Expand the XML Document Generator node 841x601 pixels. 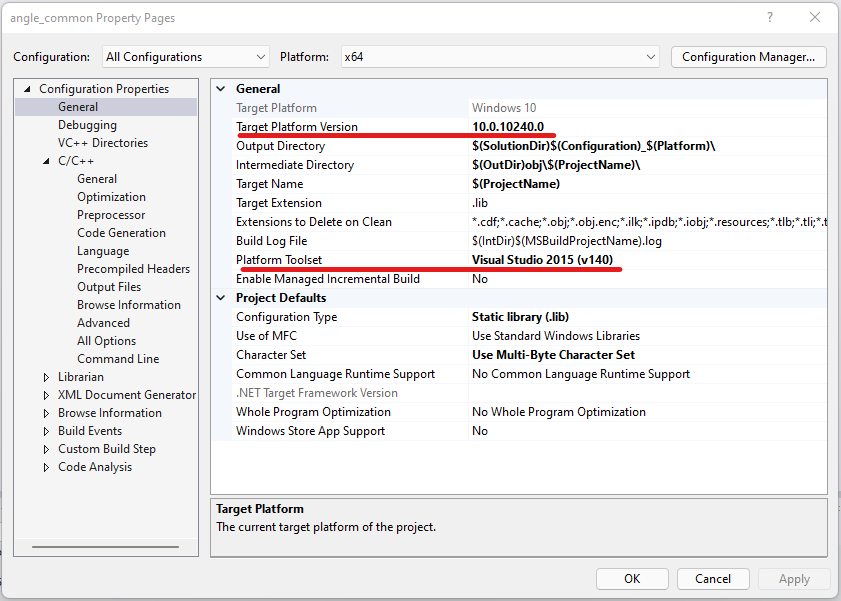[x=47, y=395]
